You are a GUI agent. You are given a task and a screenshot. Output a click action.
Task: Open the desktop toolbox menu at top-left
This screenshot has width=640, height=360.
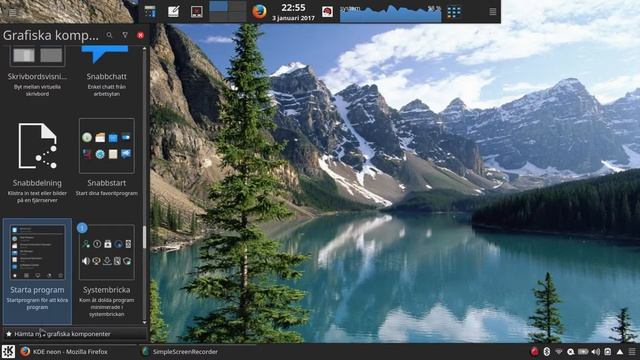pos(13,13)
